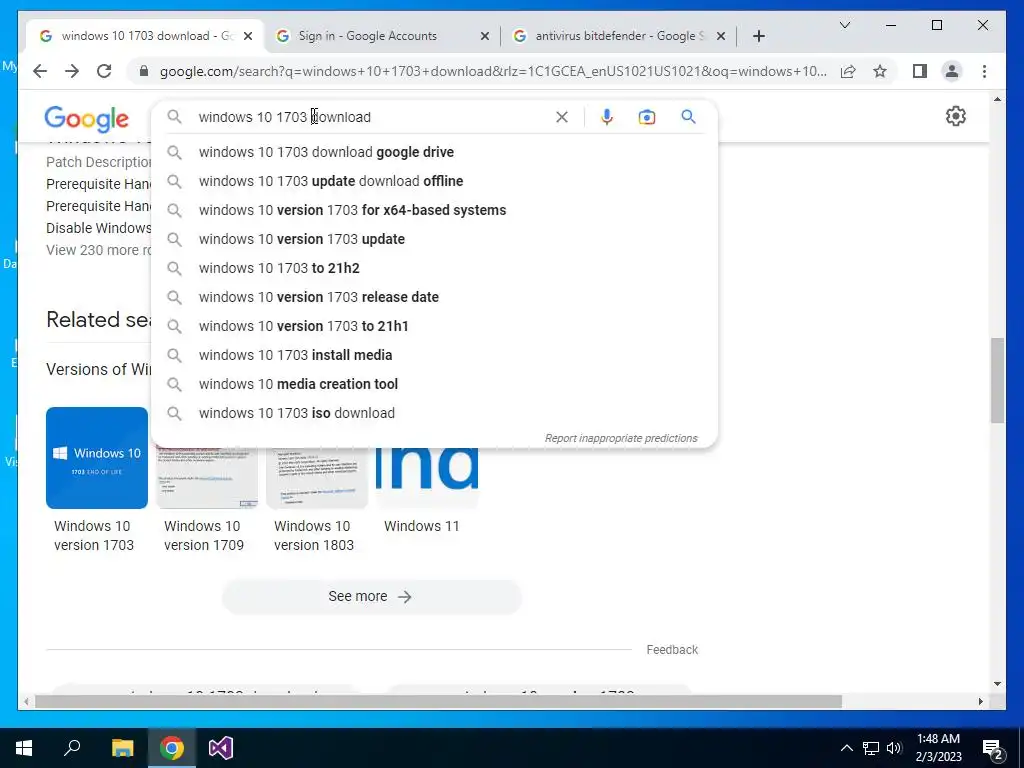Open the 'Windows 10 version 1803' card
This screenshot has width=1024, height=768.
click(x=317, y=500)
